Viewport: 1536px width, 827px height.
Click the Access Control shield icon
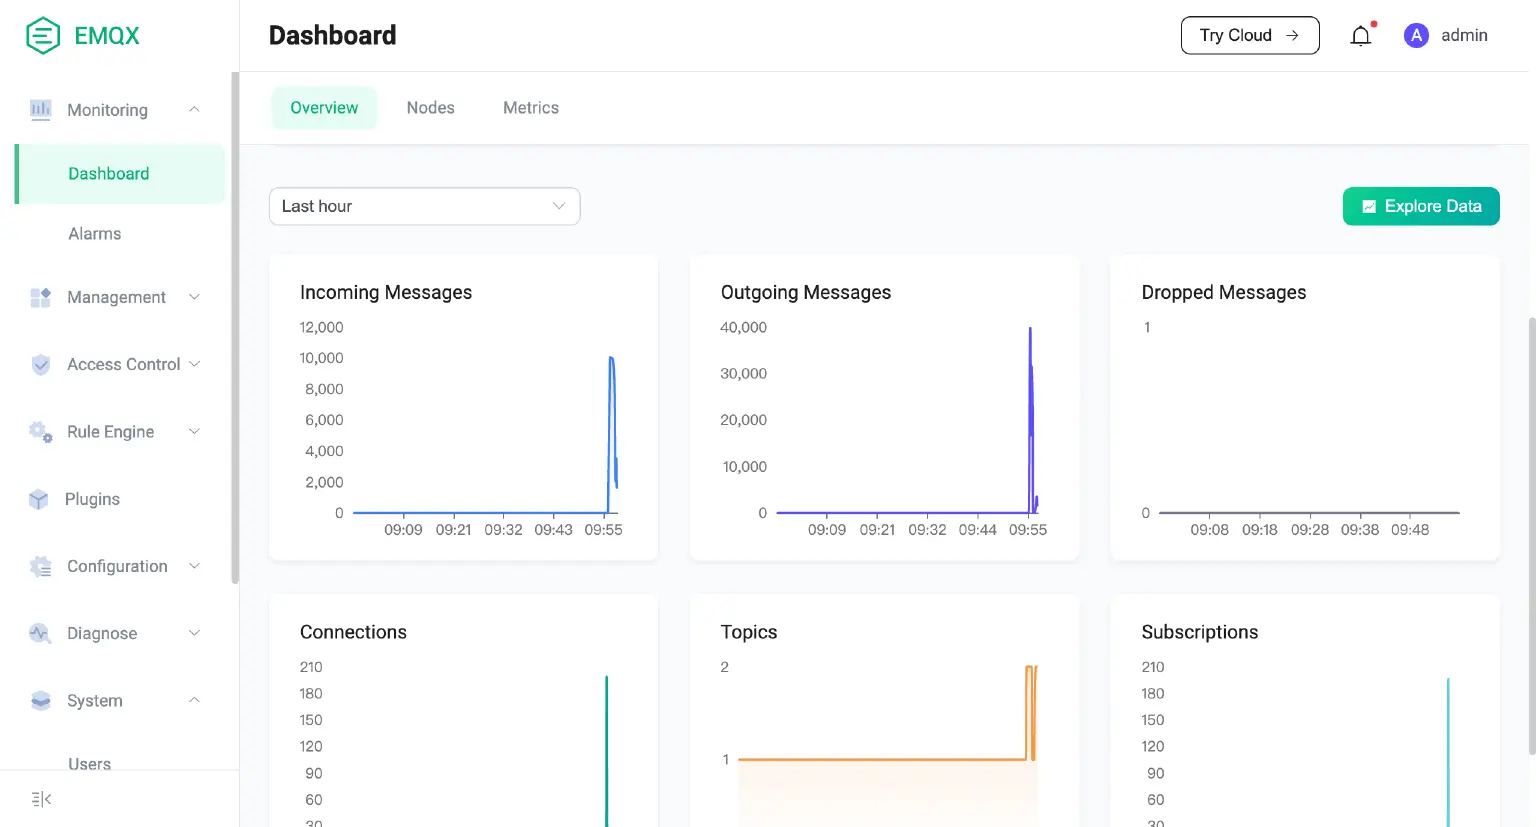tap(41, 364)
